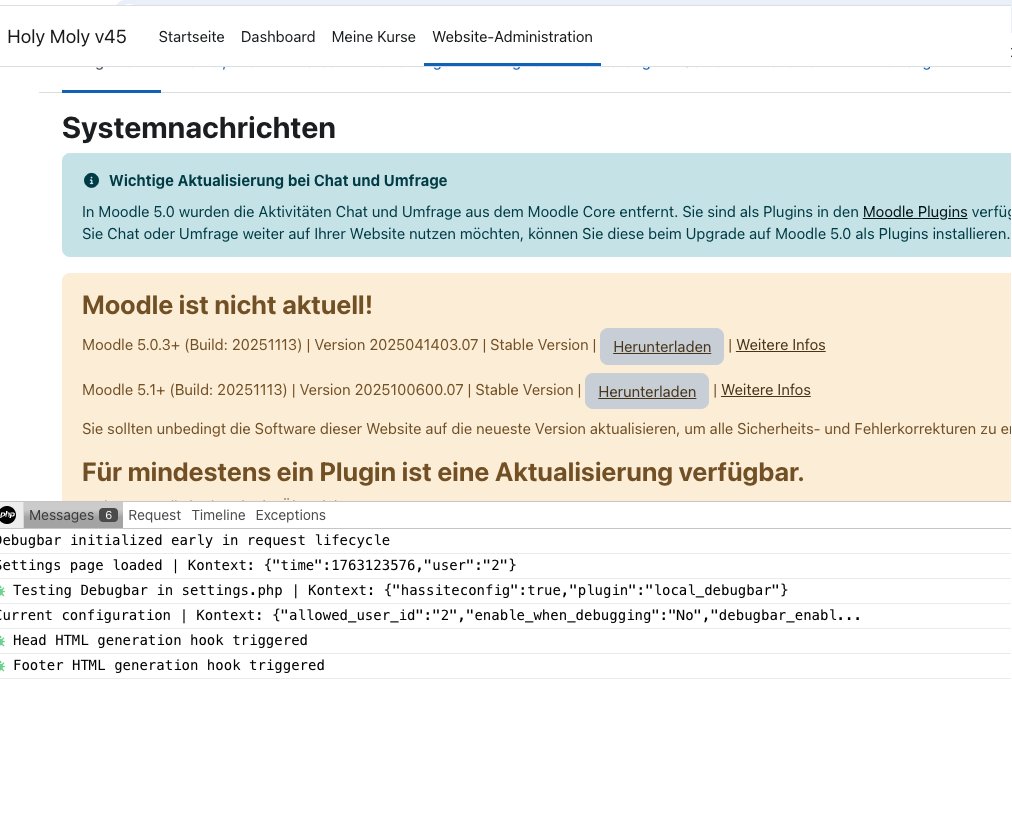Click Herunterladen for Moodle 5.1+
The width and height of the screenshot is (1012, 827).
(x=646, y=391)
